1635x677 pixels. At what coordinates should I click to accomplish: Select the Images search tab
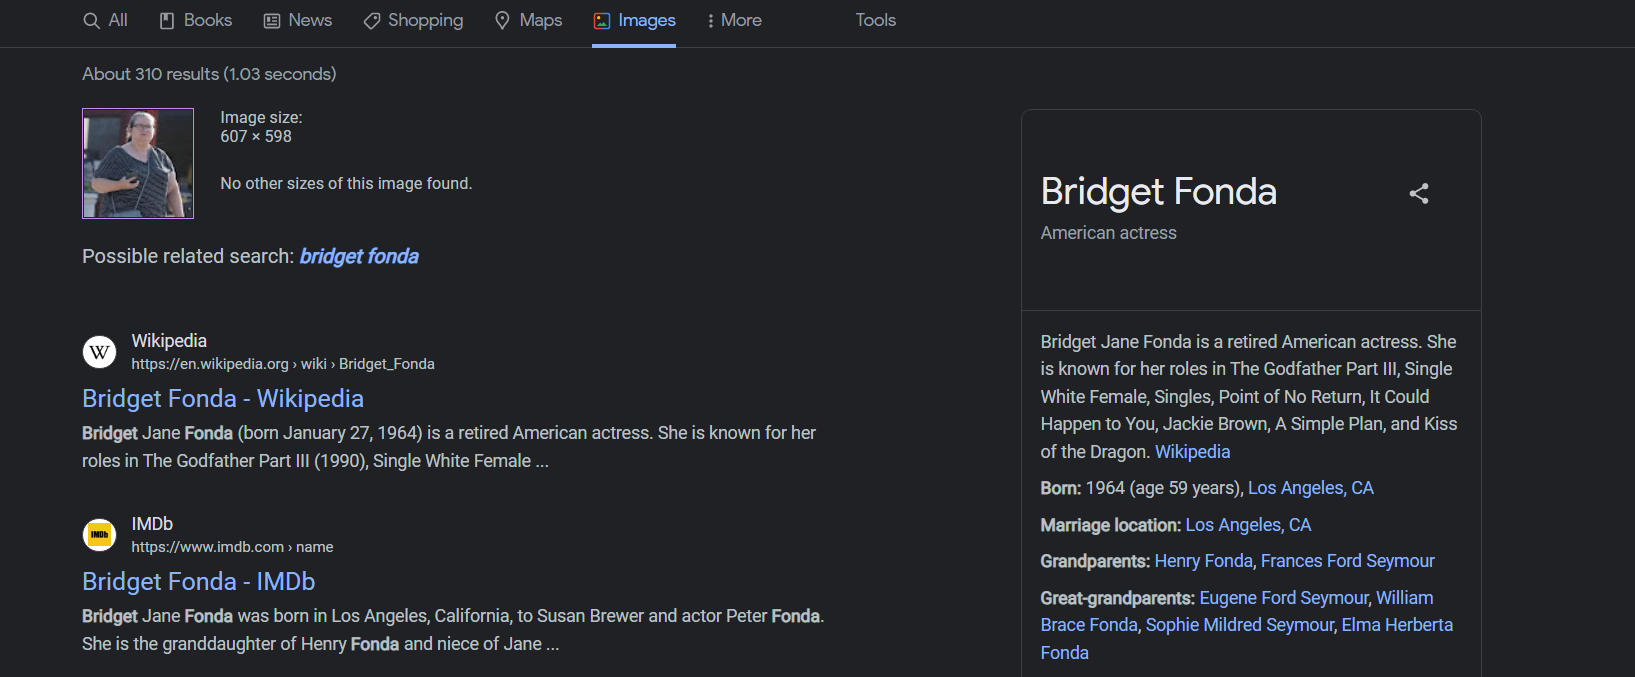coord(634,20)
